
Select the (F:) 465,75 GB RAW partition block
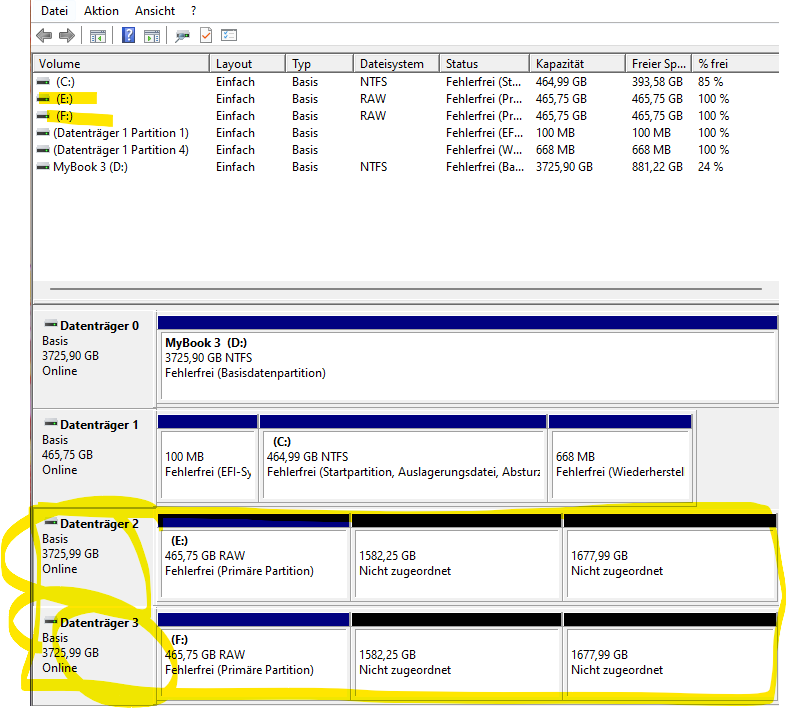254,656
